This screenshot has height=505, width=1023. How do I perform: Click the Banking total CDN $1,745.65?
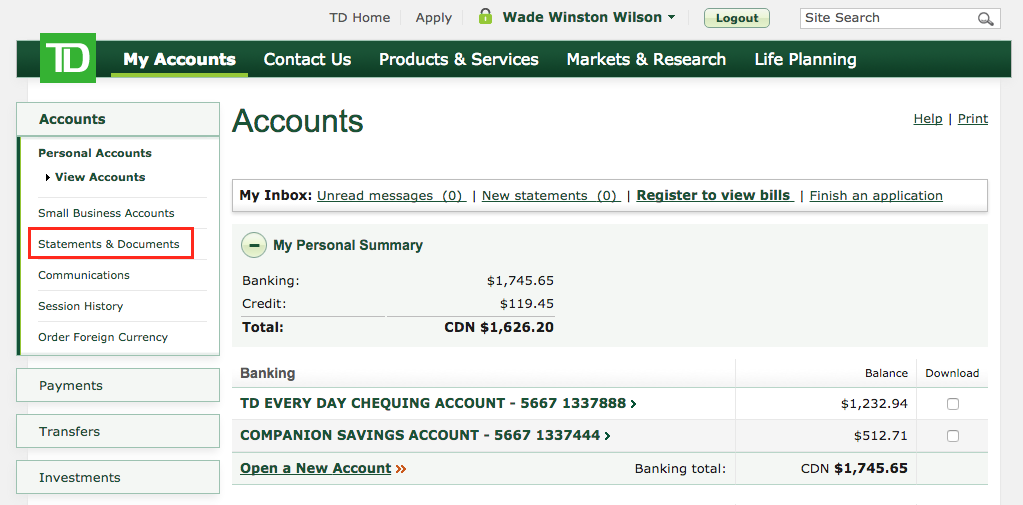(854, 468)
